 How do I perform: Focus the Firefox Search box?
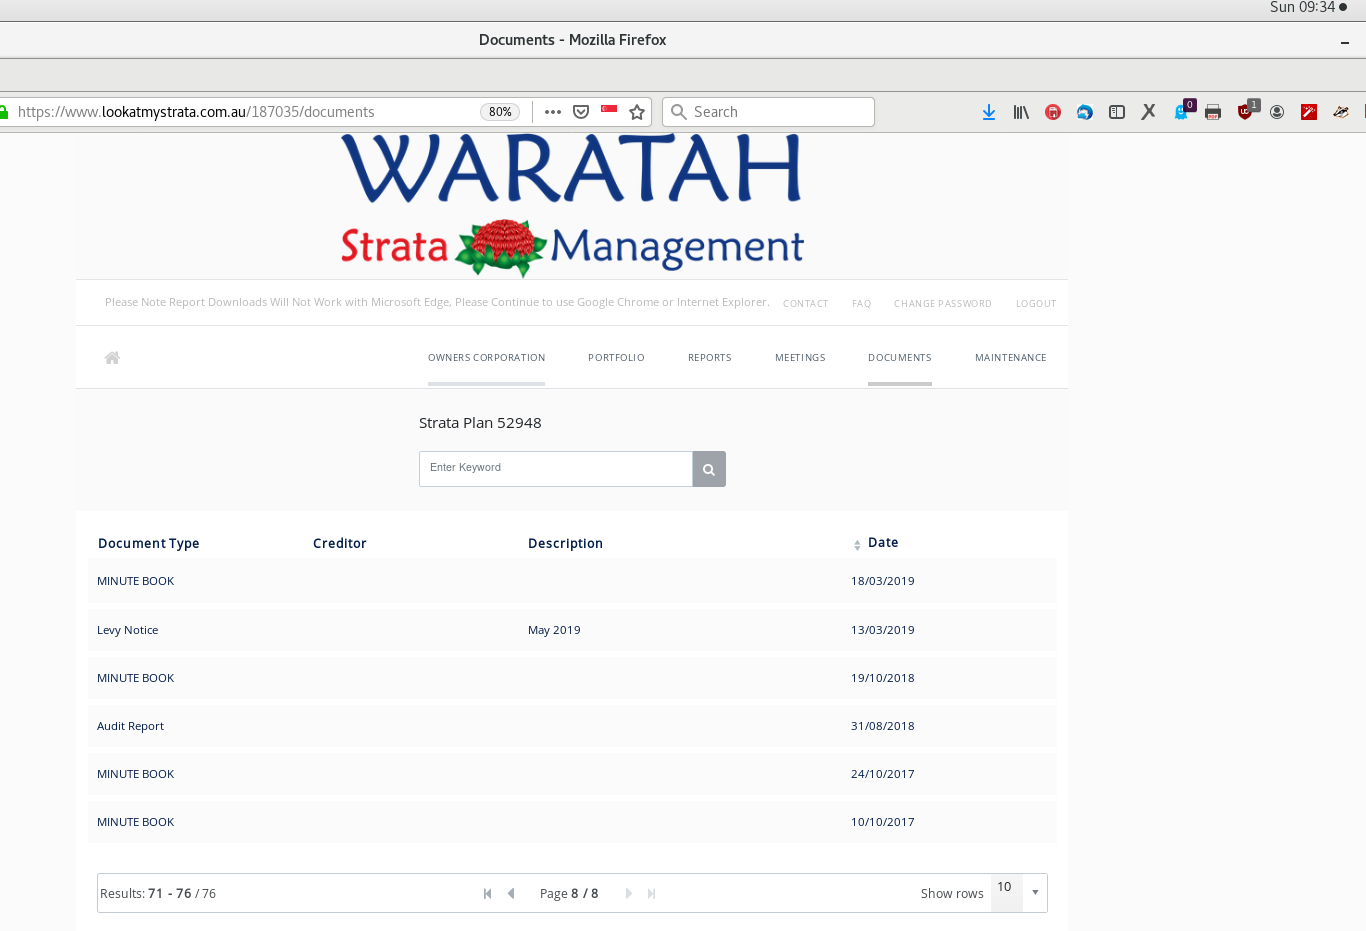coord(768,112)
